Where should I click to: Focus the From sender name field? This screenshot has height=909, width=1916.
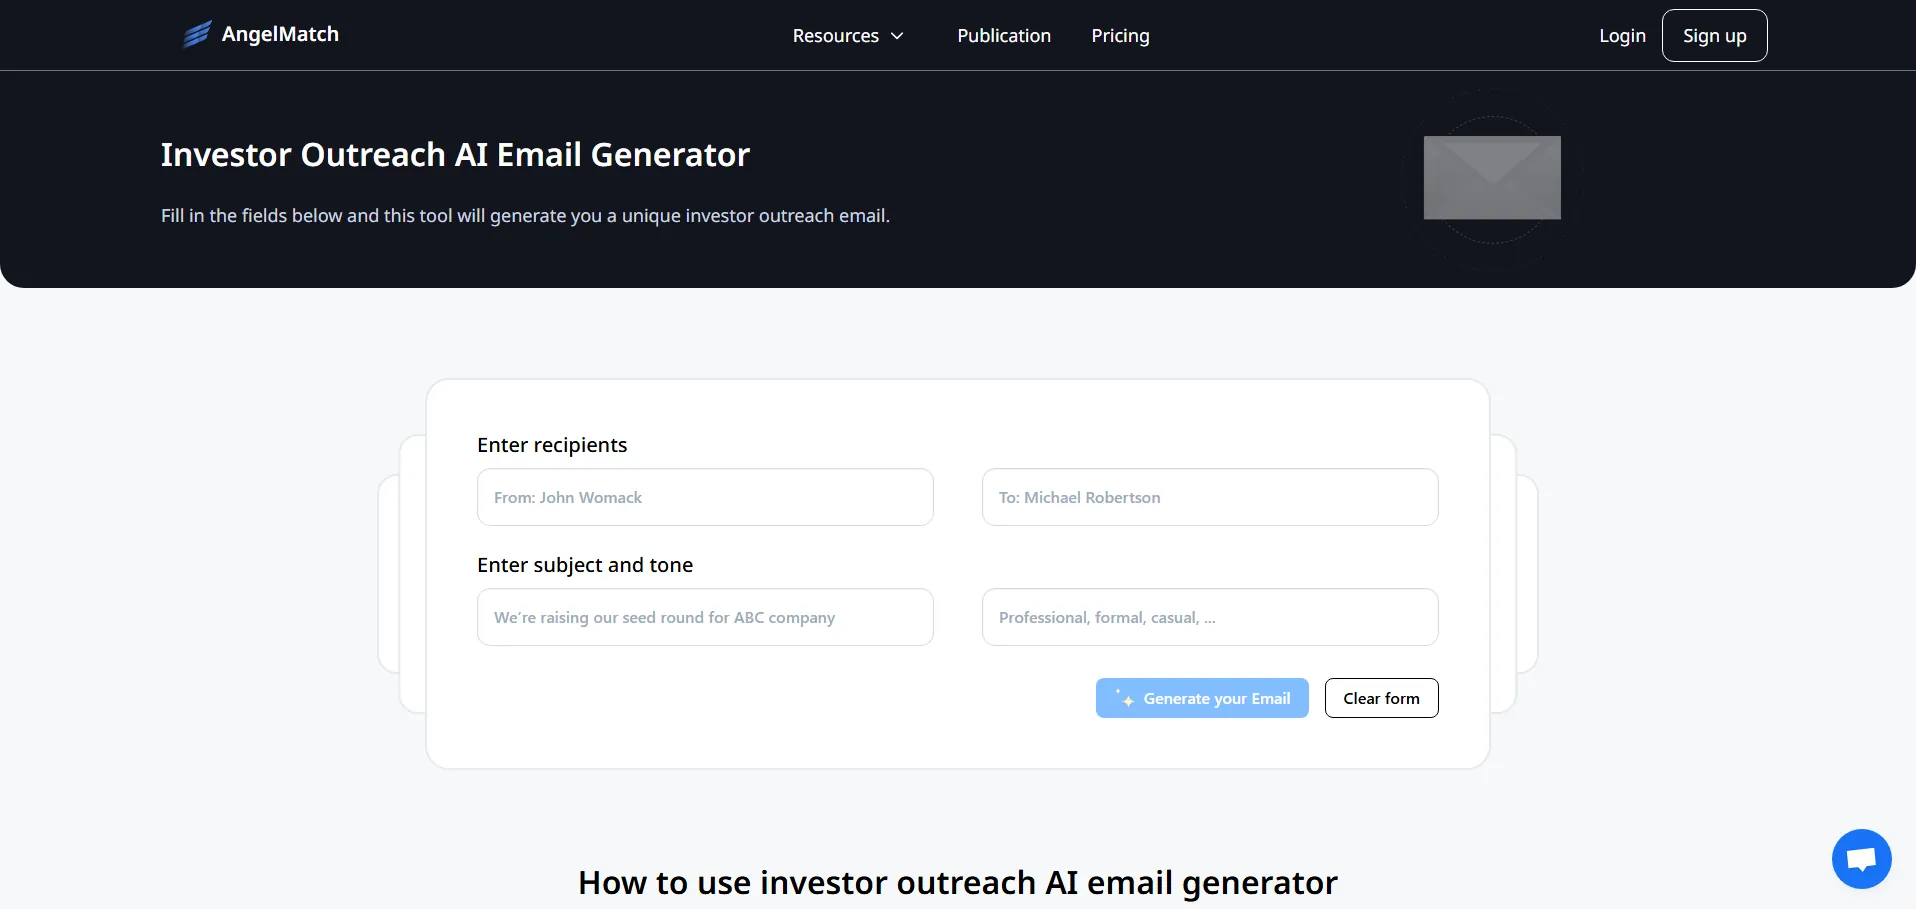[x=705, y=497]
